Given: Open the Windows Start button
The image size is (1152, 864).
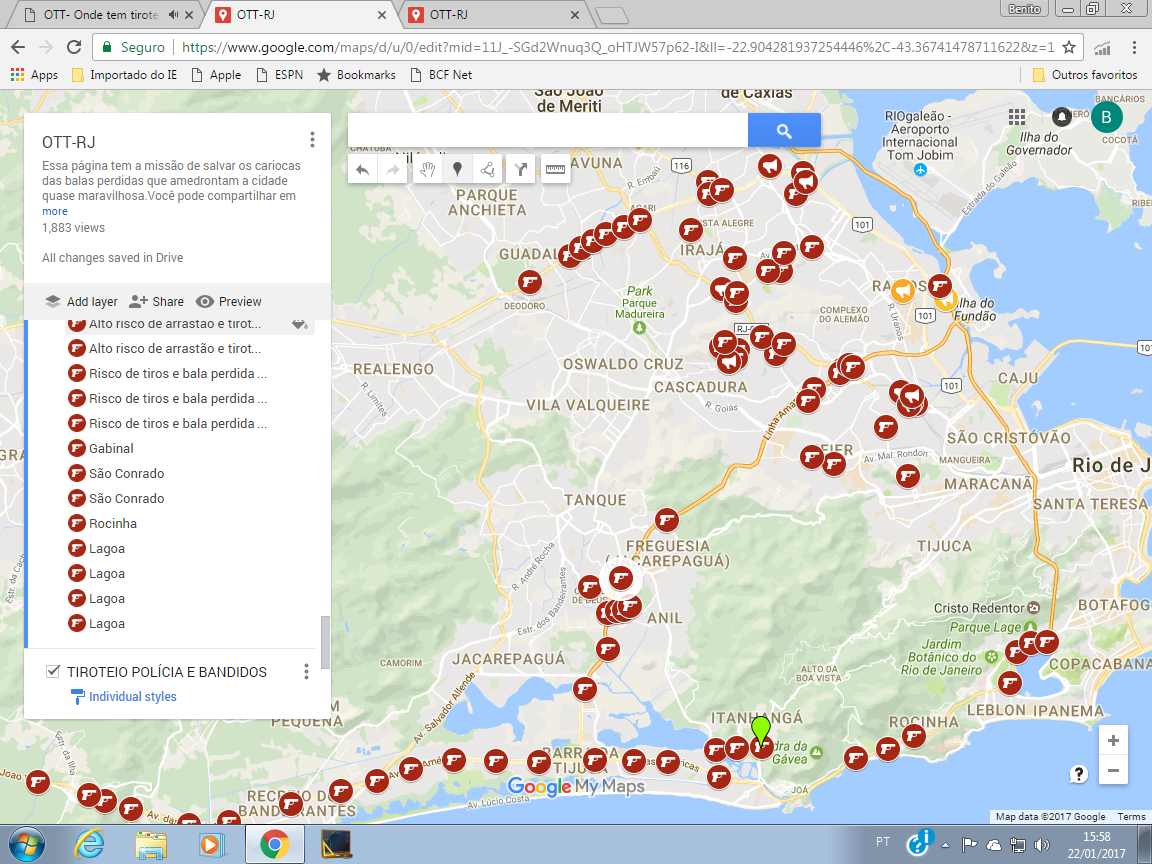Looking at the screenshot, I should click(26, 845).
